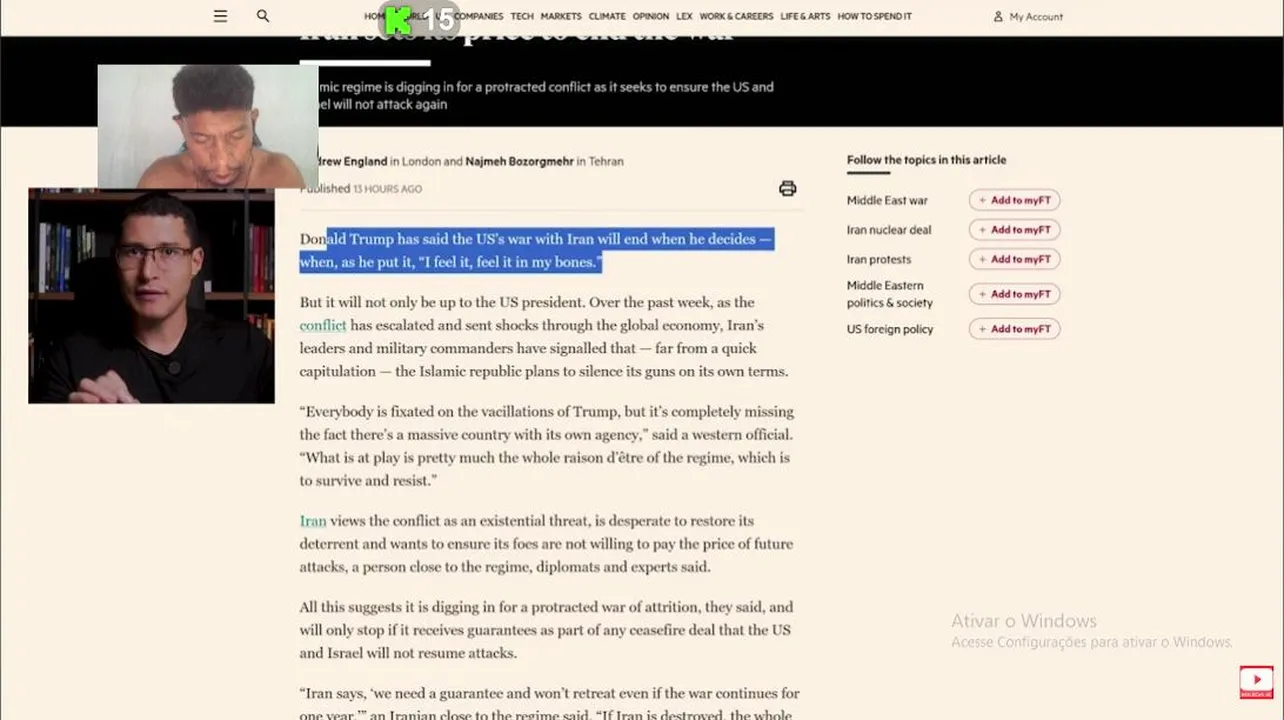The image size is (1284, 720).
Task: Open Life & Arts section
Action: click(806, 16)
